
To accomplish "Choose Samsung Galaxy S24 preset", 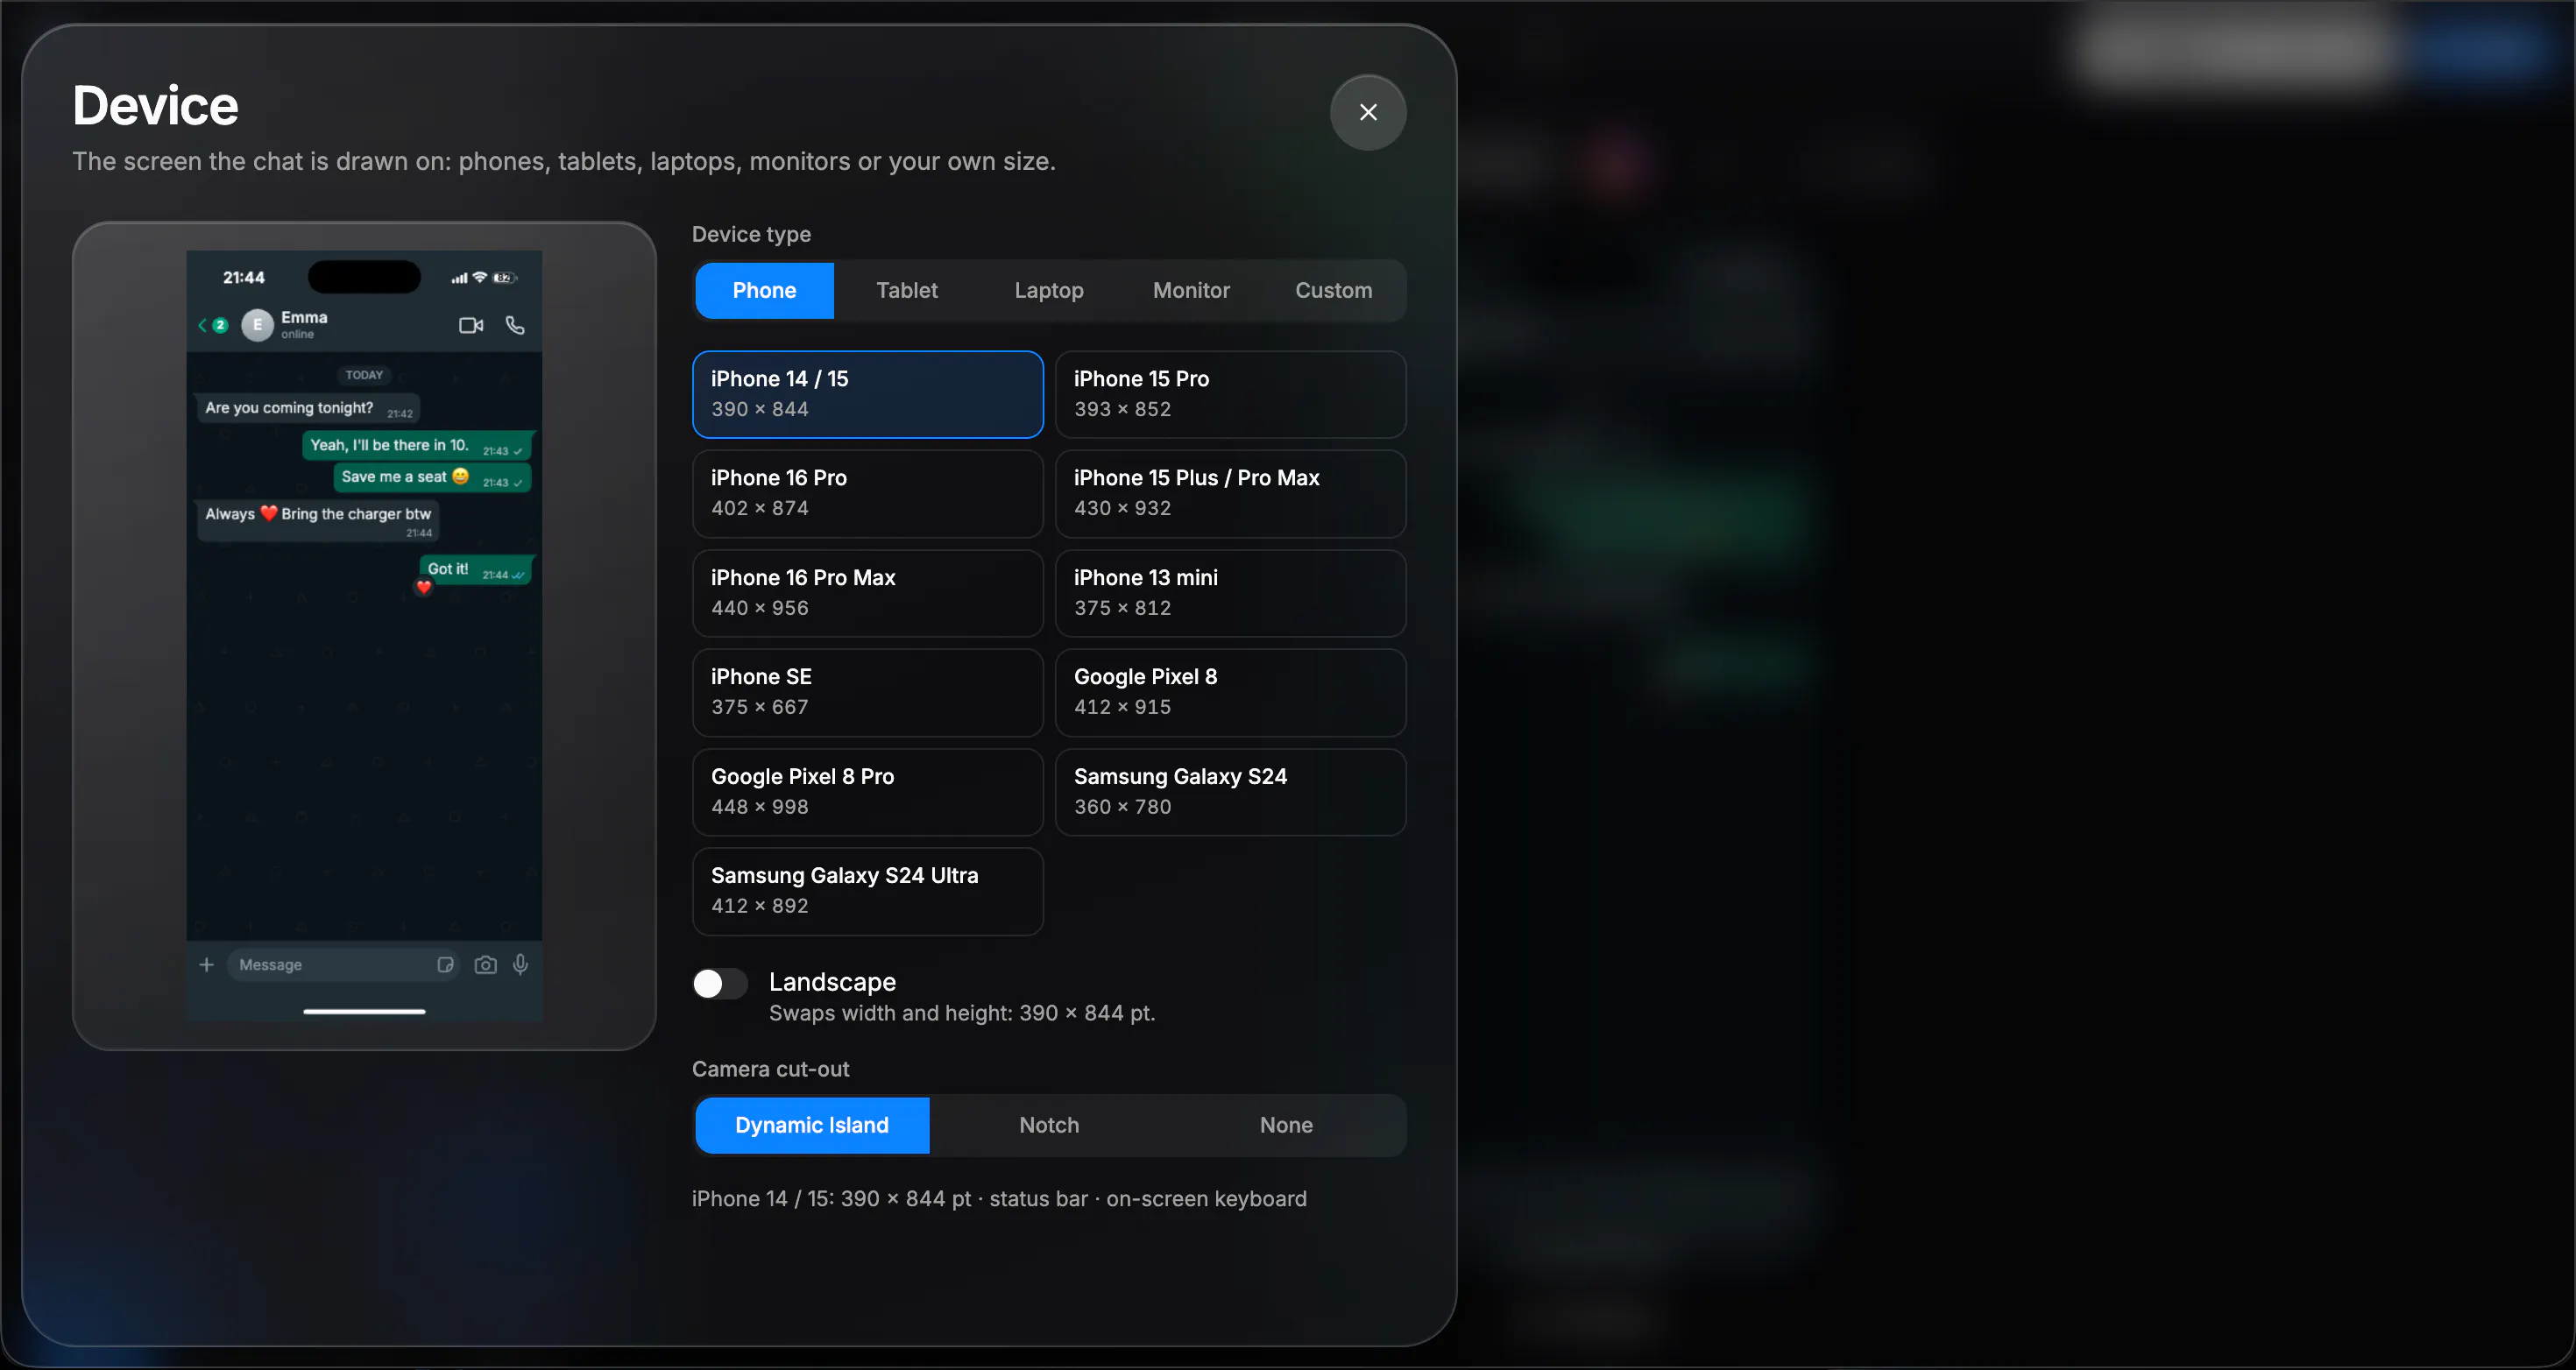I will coord(1230,792).
